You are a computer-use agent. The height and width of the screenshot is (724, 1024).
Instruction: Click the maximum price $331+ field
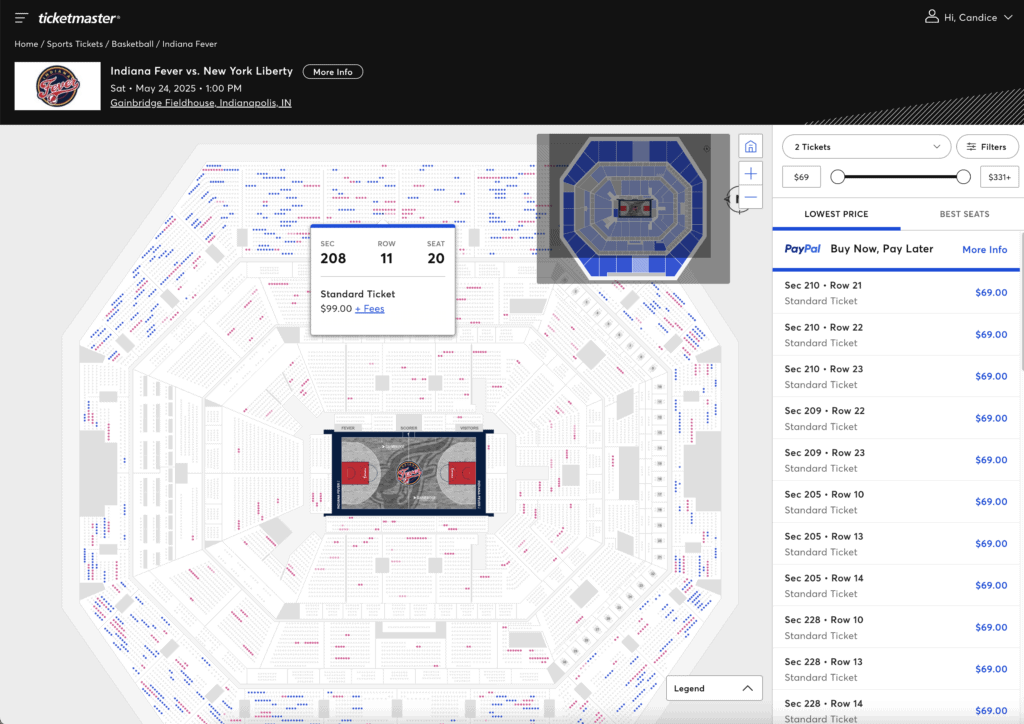click(x=999, y=177)
